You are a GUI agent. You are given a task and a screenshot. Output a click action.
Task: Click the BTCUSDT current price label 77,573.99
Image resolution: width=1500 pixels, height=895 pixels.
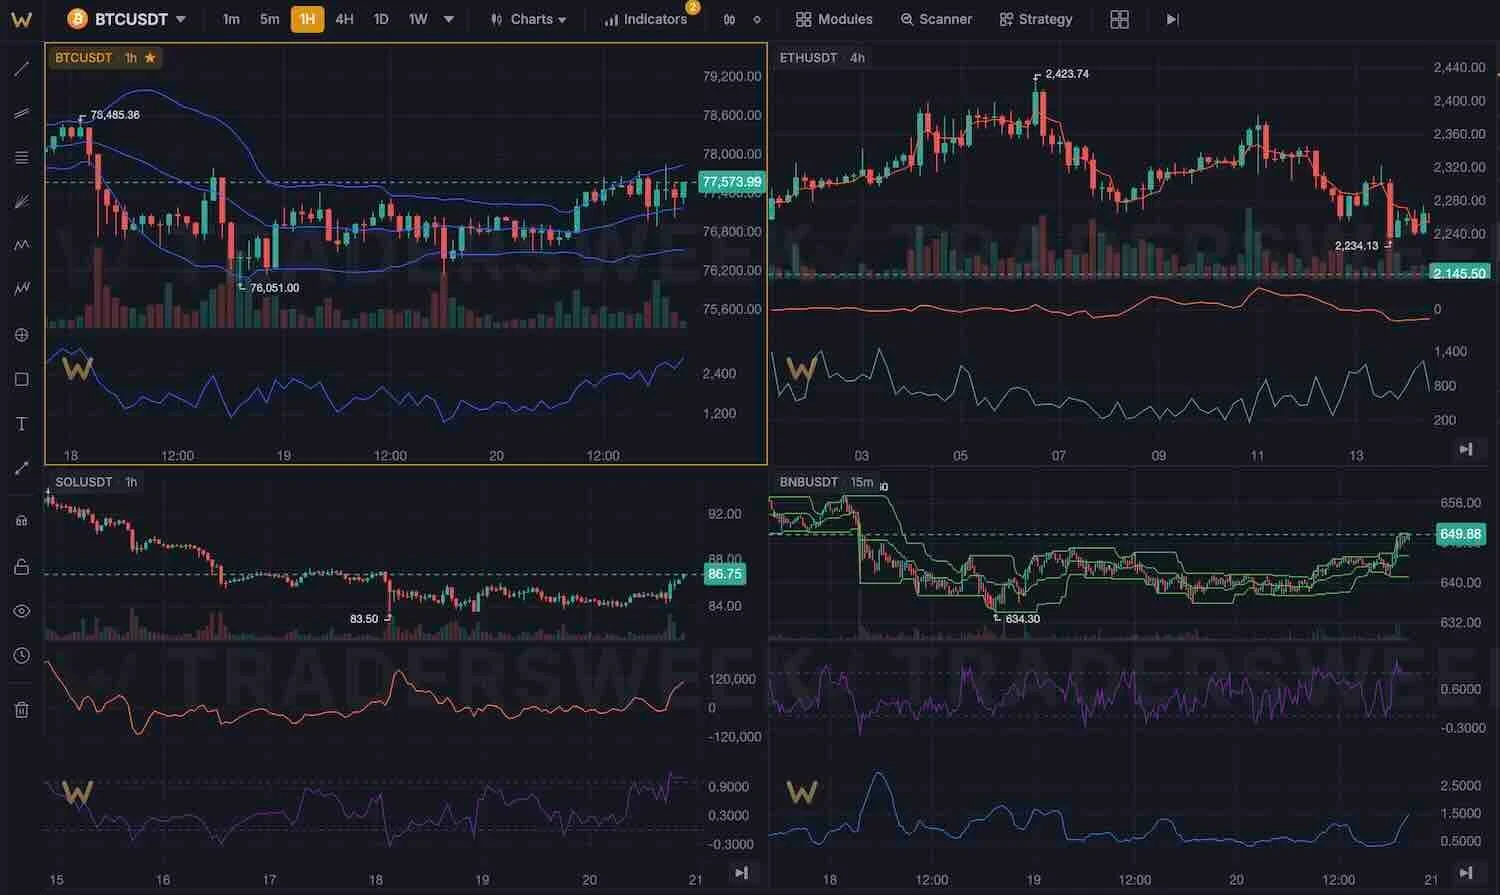click(731, 182)
